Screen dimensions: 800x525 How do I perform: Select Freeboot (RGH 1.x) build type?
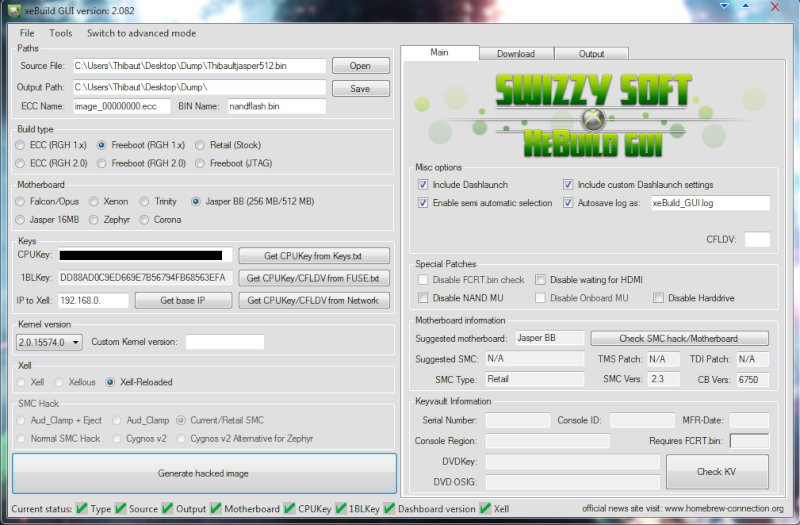(141, 145)
